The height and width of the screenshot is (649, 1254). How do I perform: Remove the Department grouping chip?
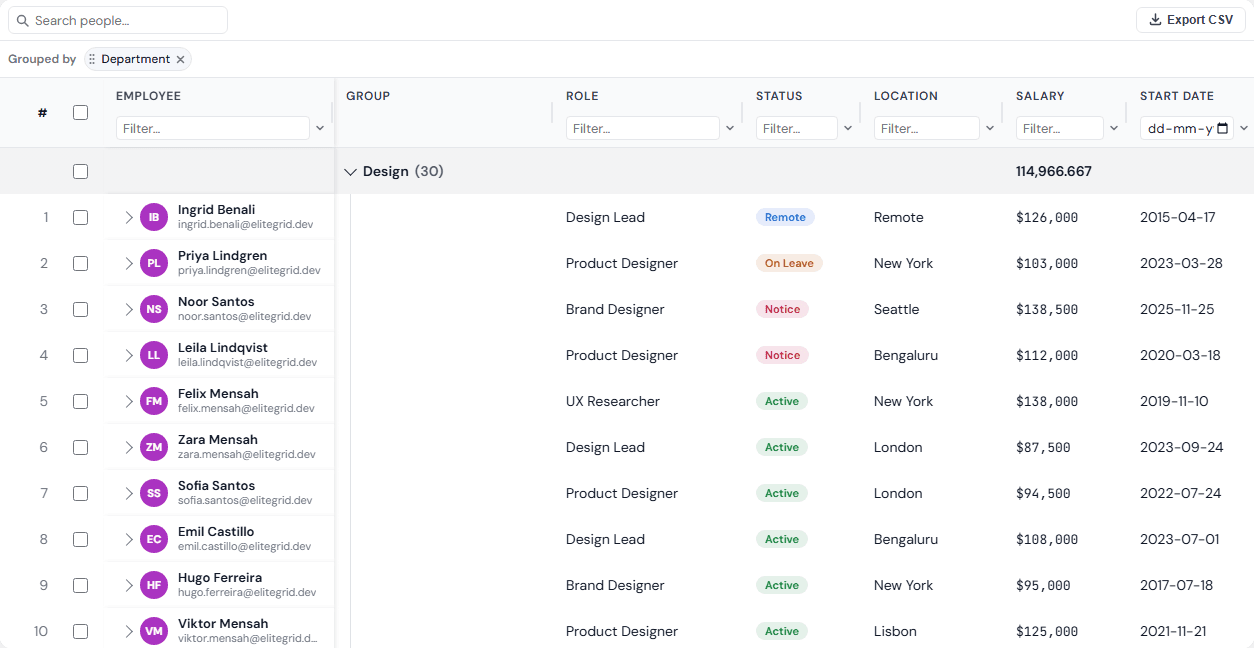click(x=180, y=59)
